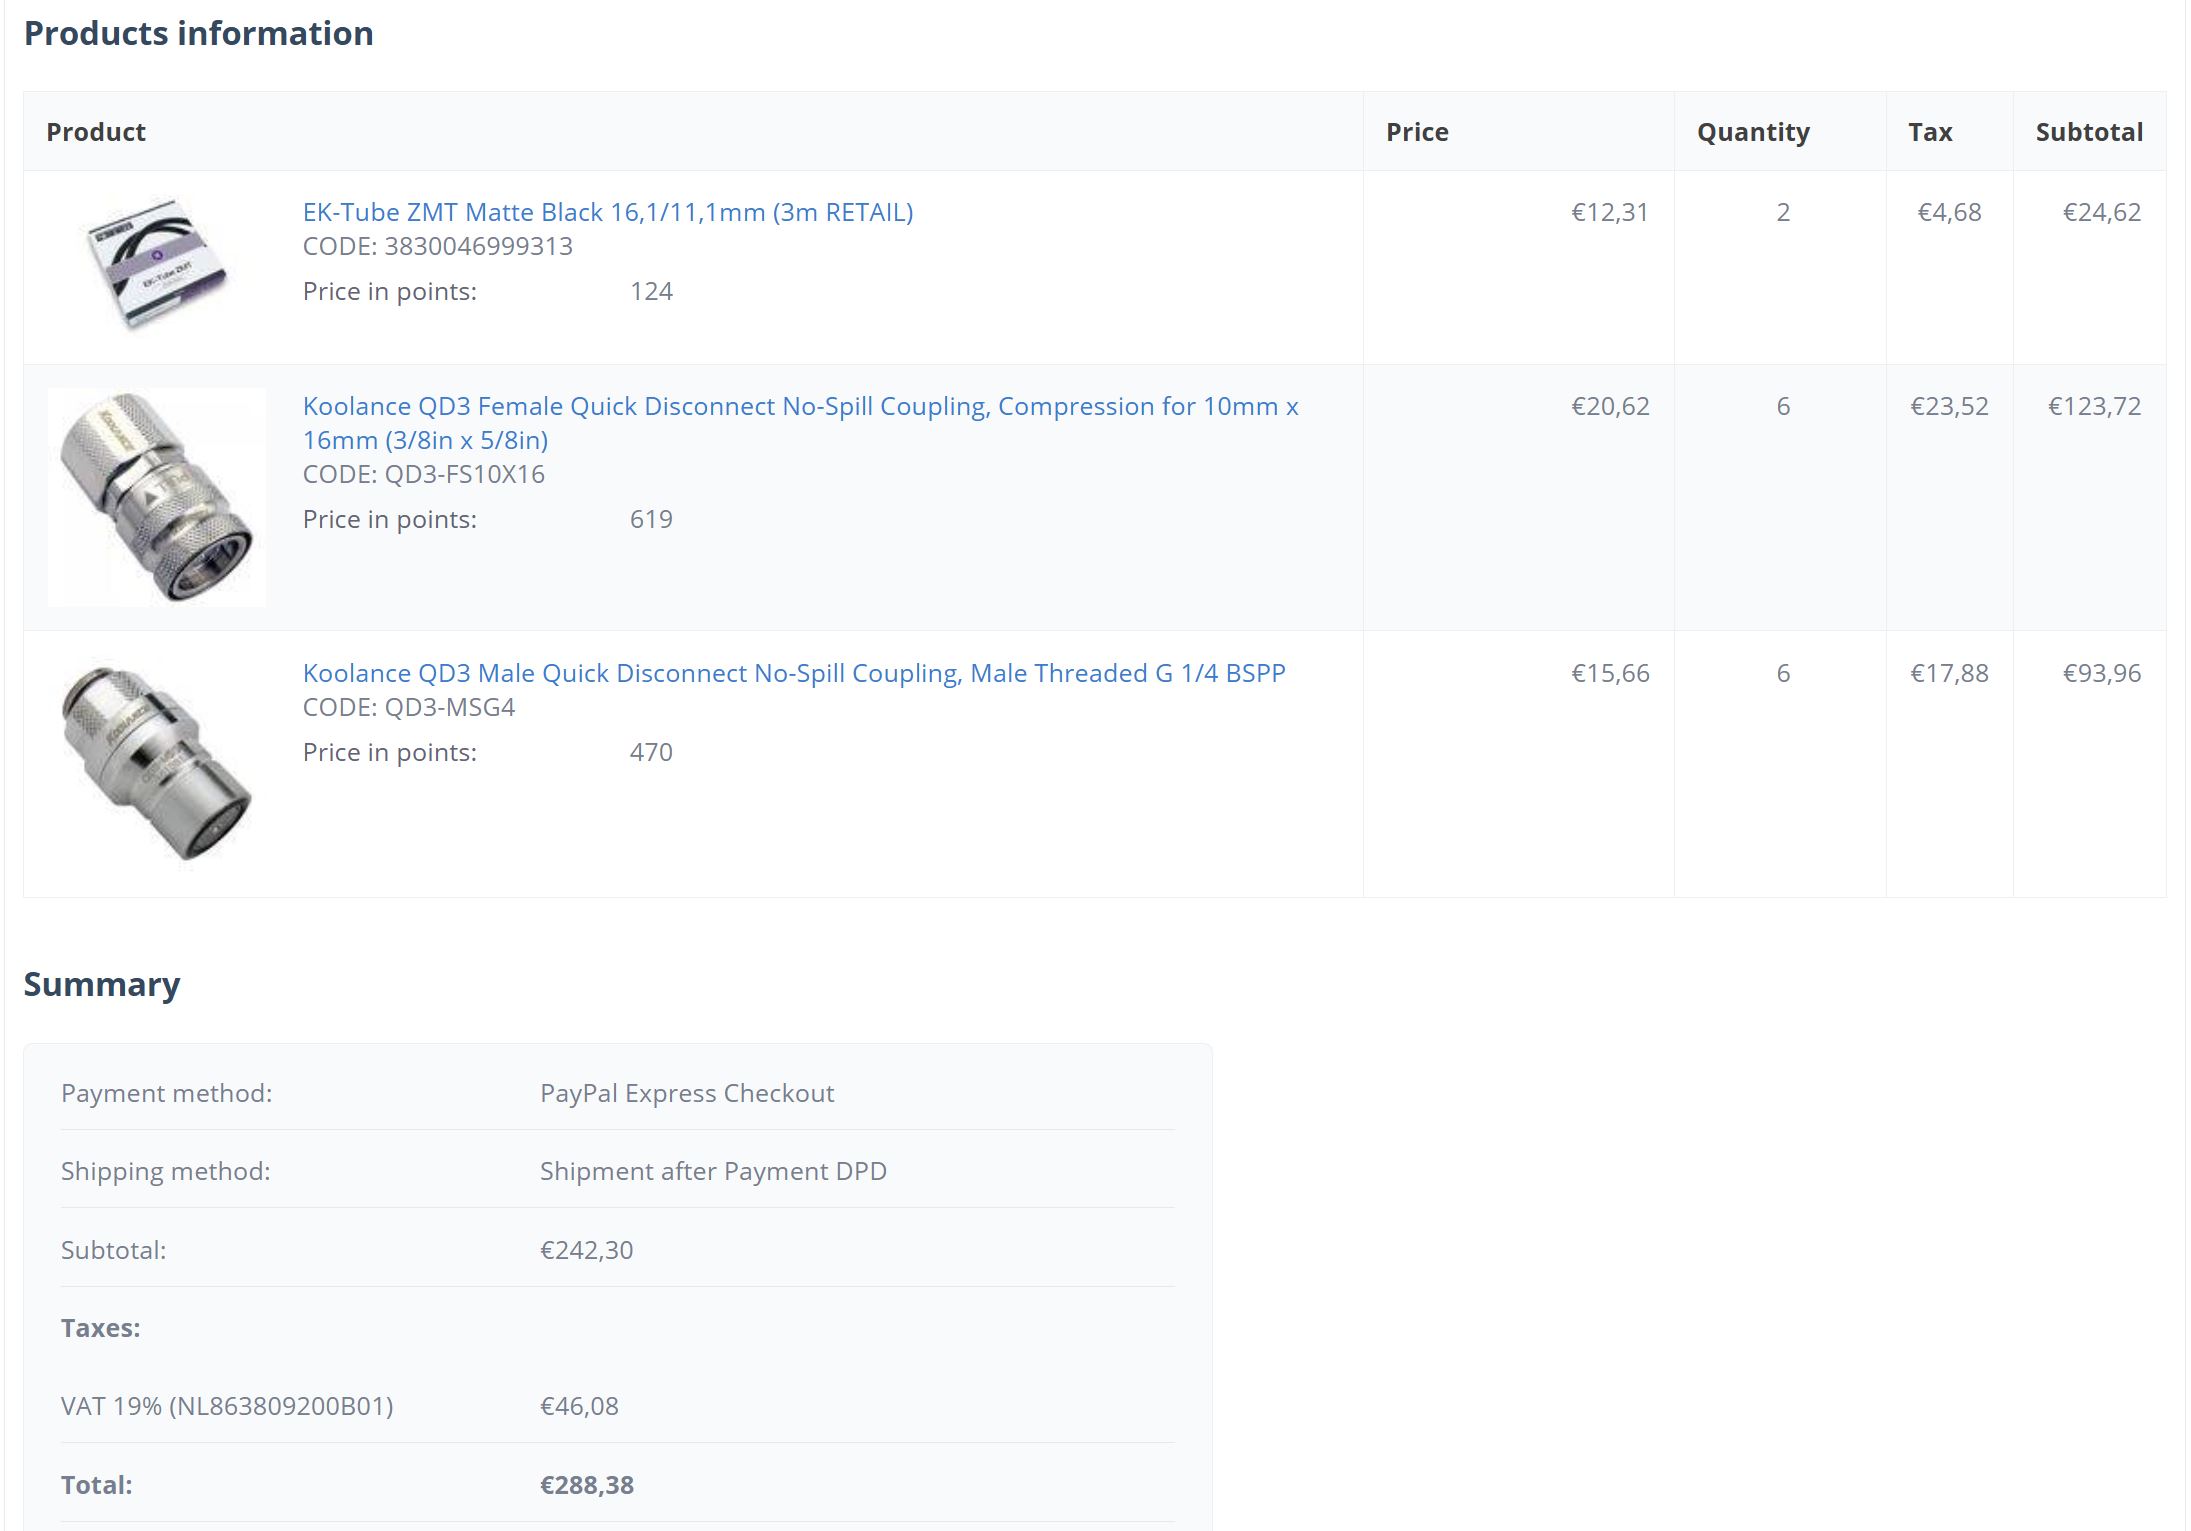This screenshot has height=1531, width=2191.
Task: Click the CODE QD3-FS10X16 text
Action: [423, 474]
